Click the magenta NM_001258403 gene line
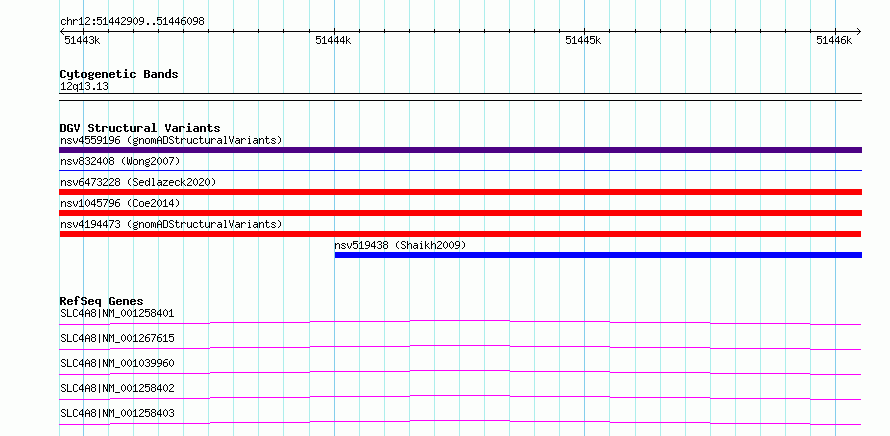The image size is (890, 436). point(460,422)
